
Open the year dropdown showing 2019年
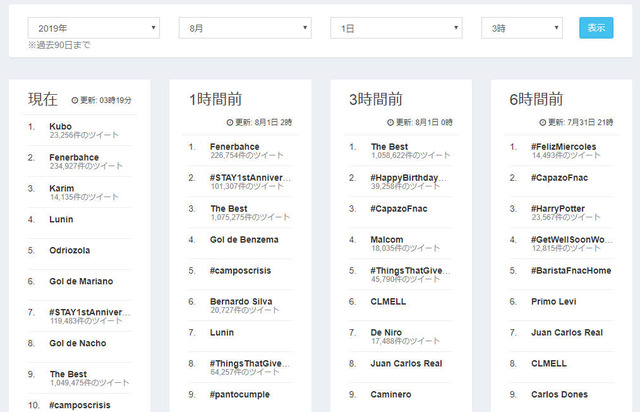(93, 28)
